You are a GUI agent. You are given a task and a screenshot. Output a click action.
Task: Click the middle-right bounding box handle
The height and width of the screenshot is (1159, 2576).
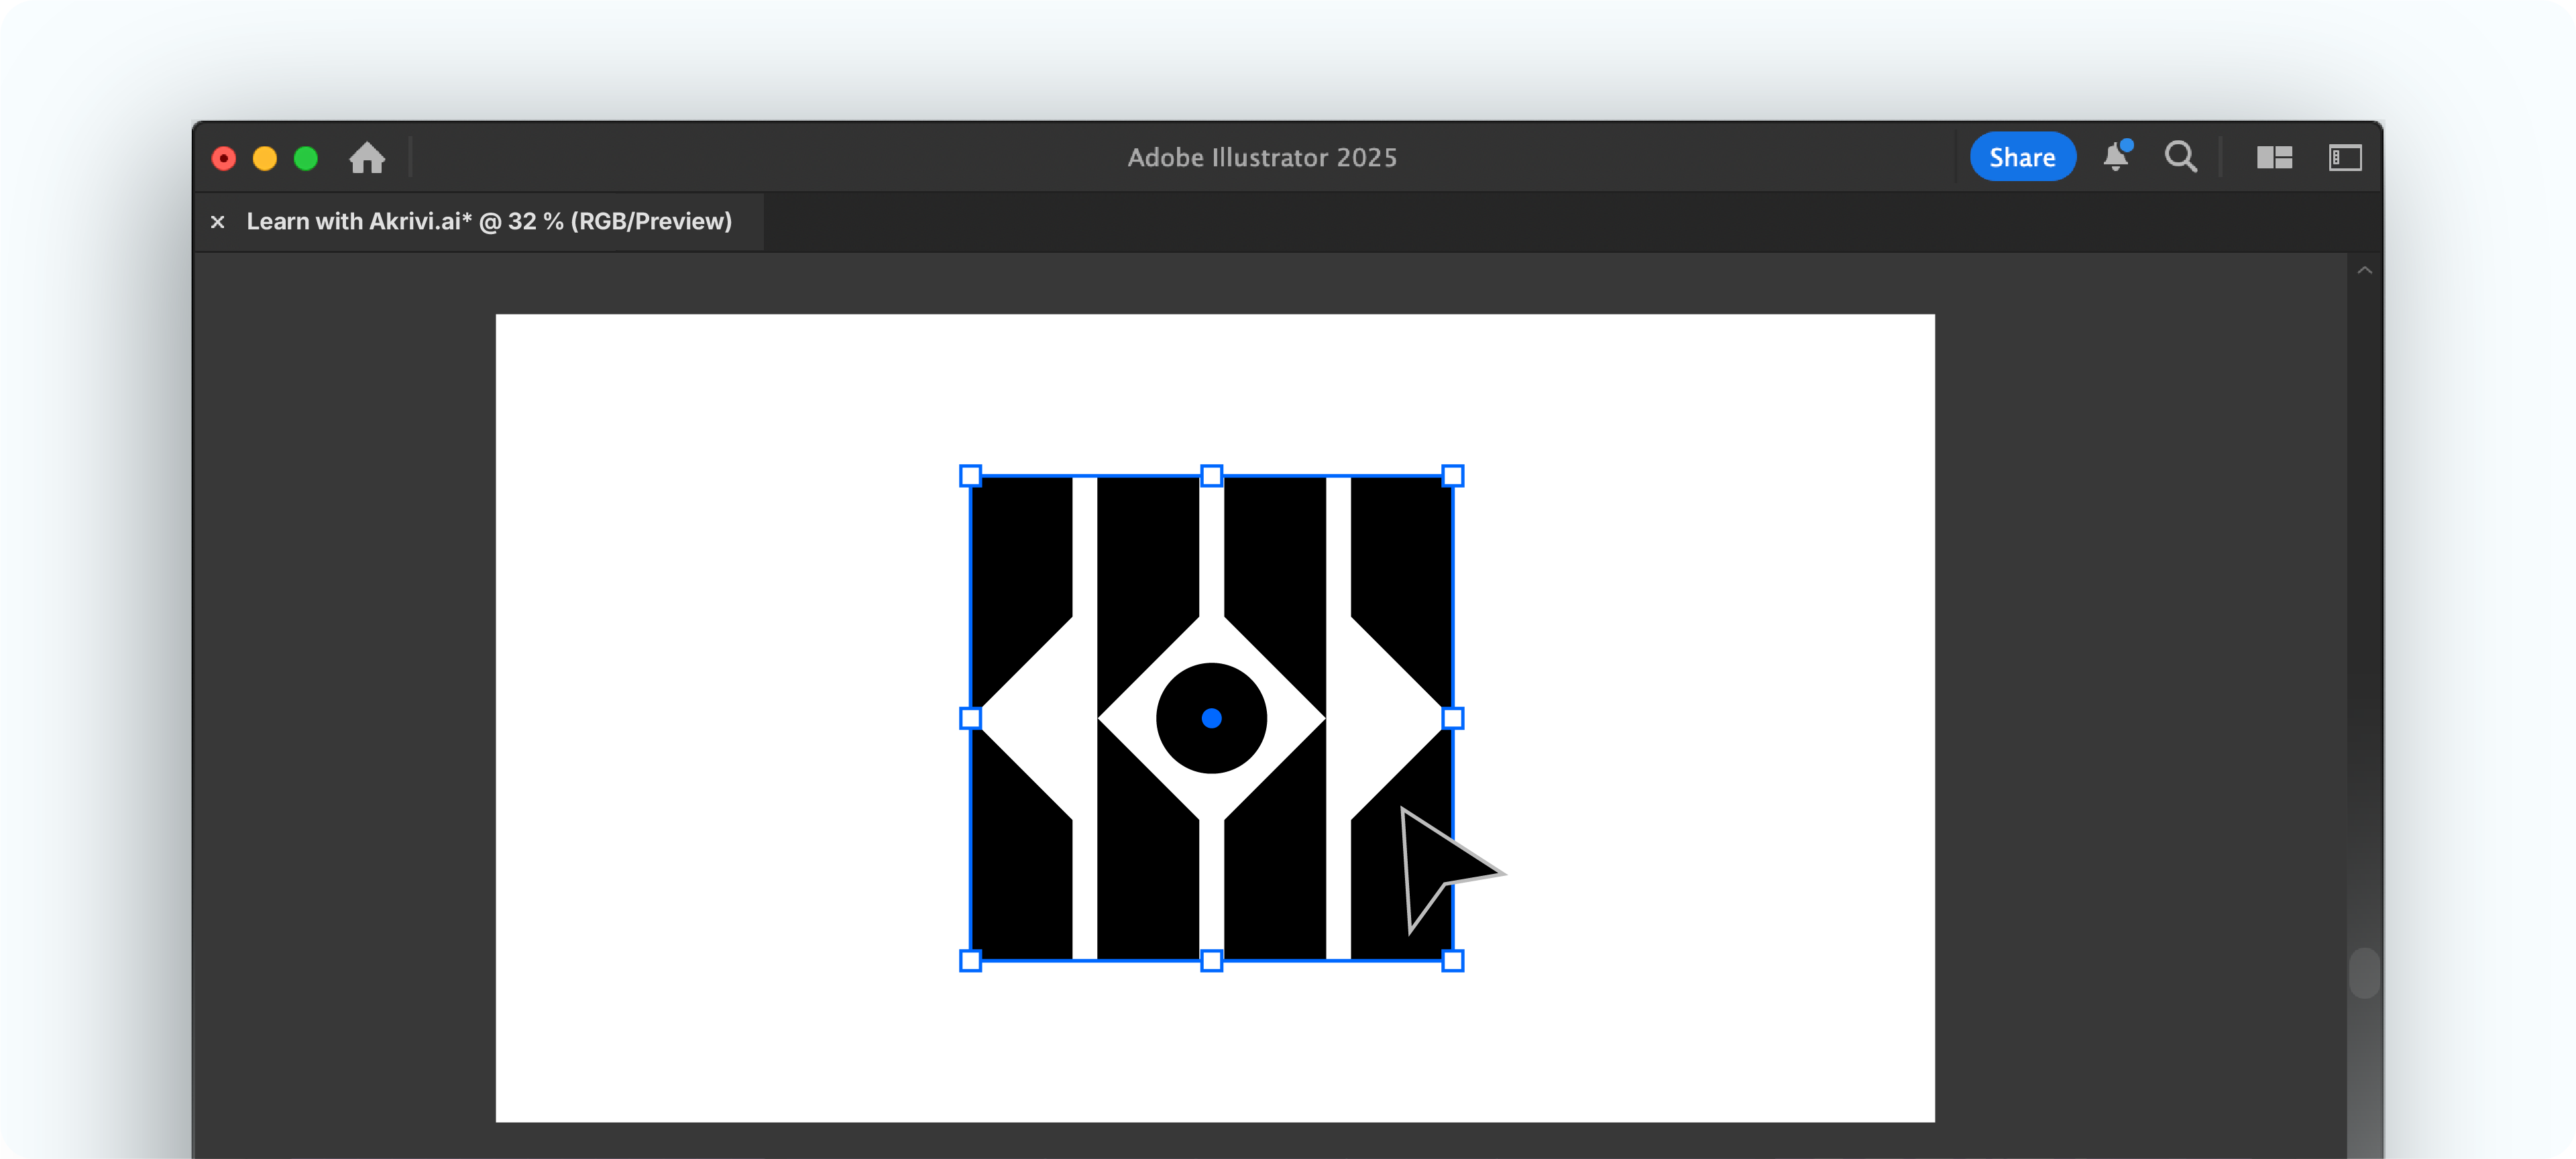pyautogui.click(x=1453, y=718)
